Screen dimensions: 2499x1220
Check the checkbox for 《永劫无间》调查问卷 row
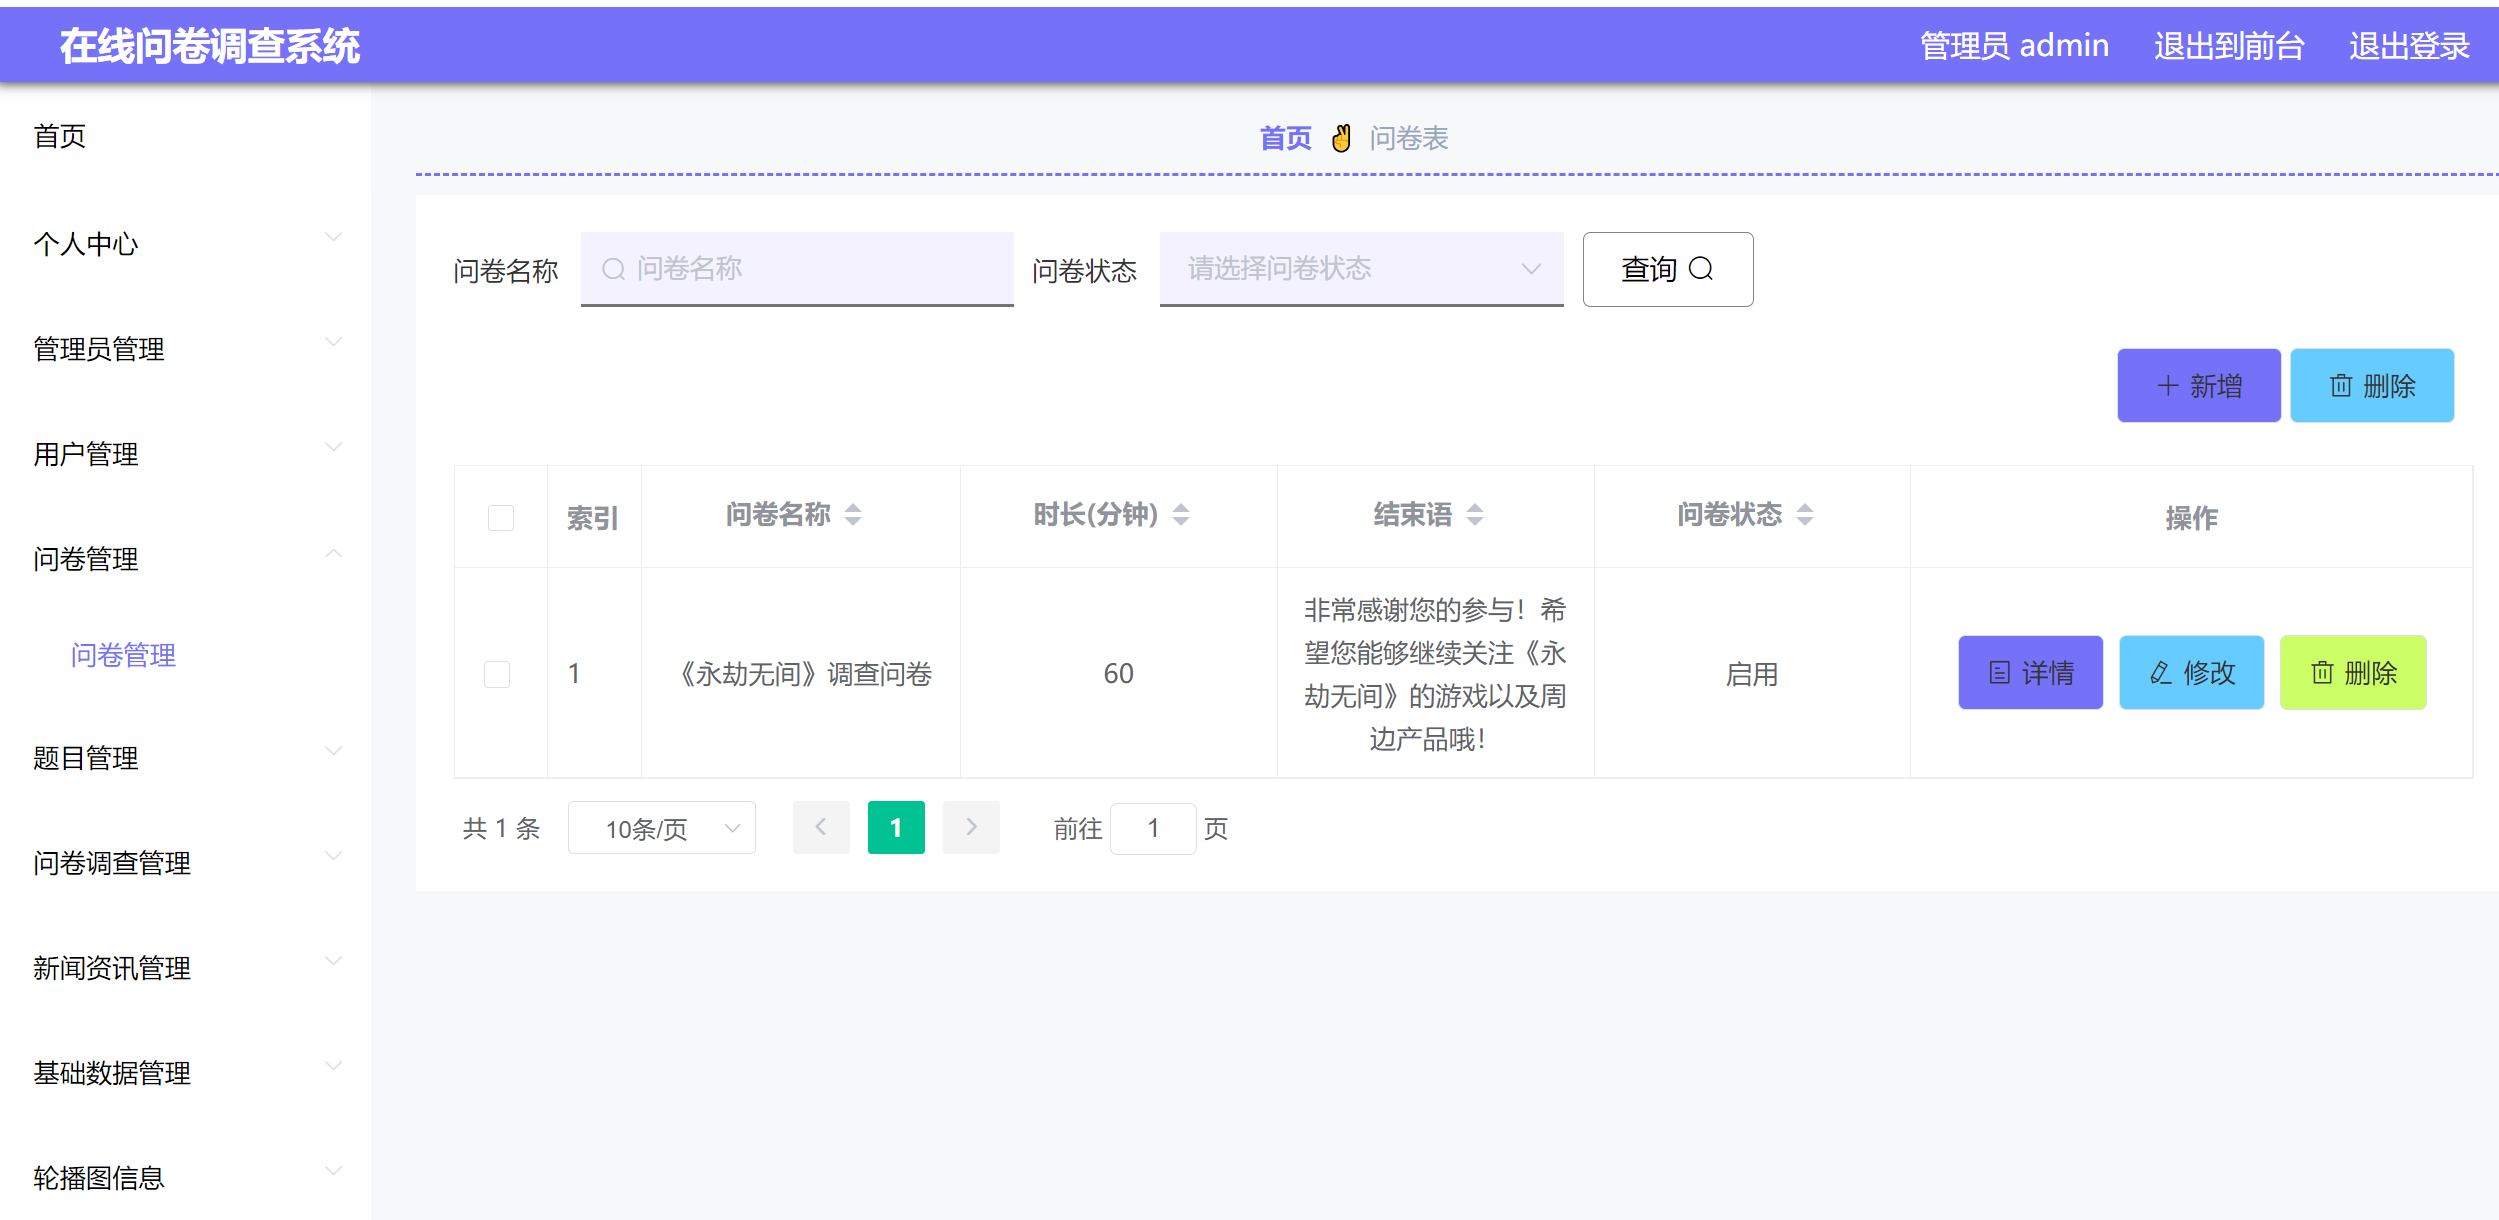click(499, 673)
